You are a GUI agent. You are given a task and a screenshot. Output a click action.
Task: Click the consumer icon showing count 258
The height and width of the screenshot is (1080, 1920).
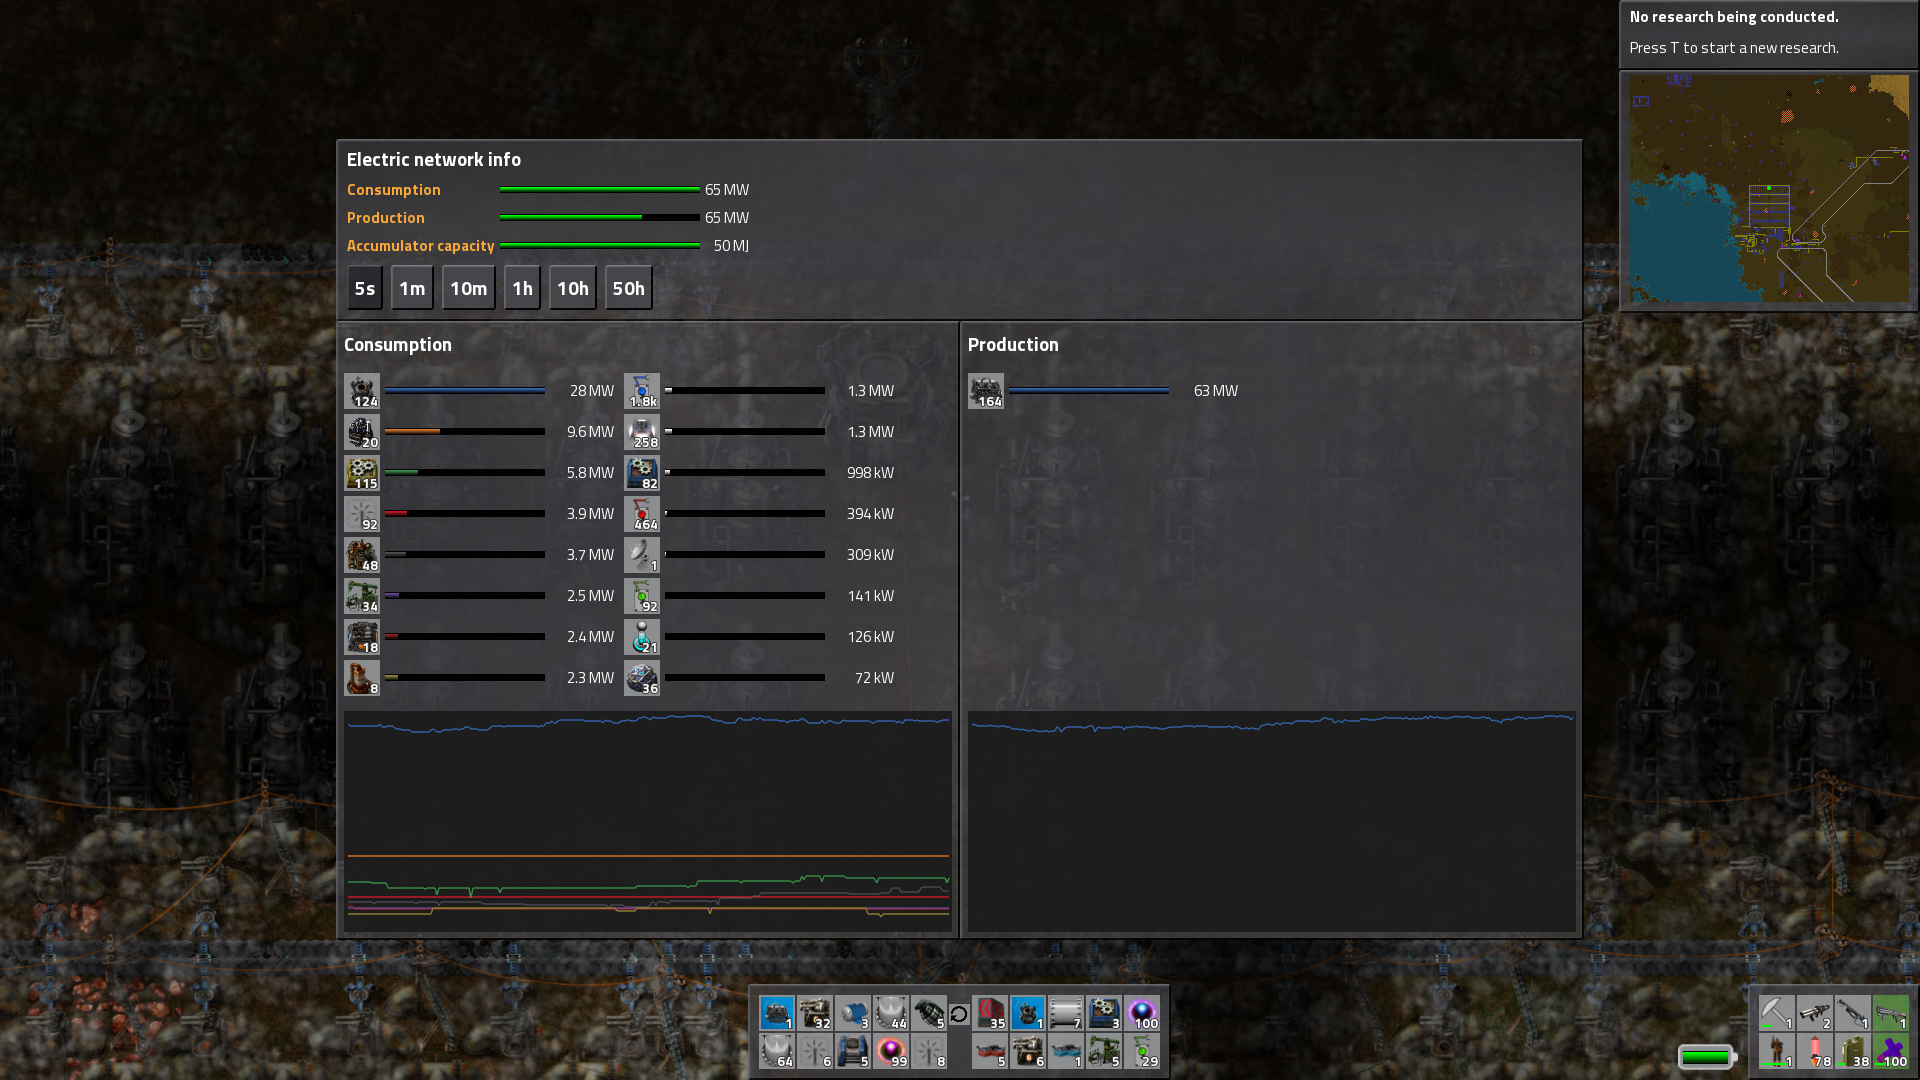[x=642, y=432]
